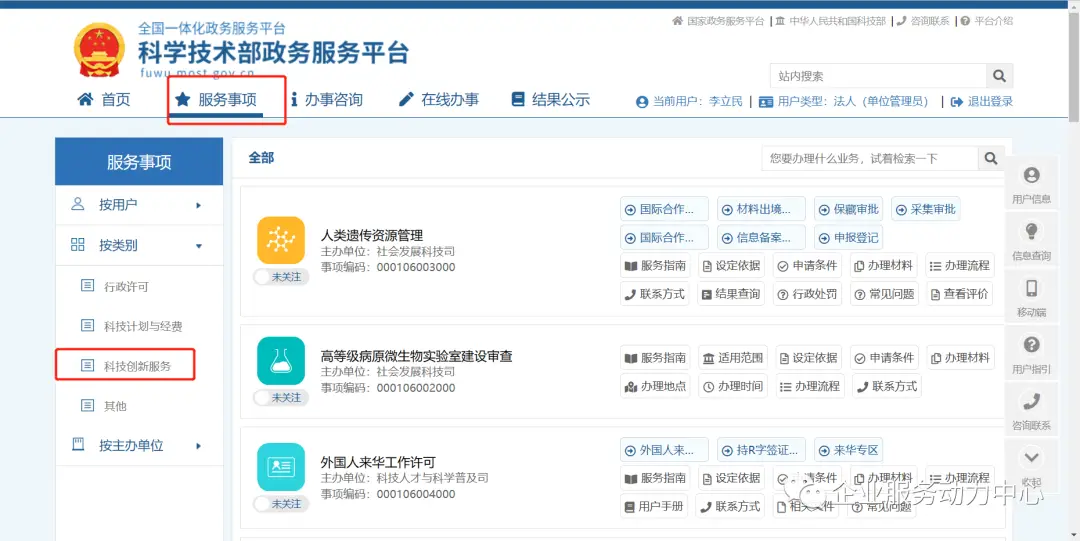Screen dimensions: 1080x541
Task: Click the 退出登录 link
Action: click(981, 101)
